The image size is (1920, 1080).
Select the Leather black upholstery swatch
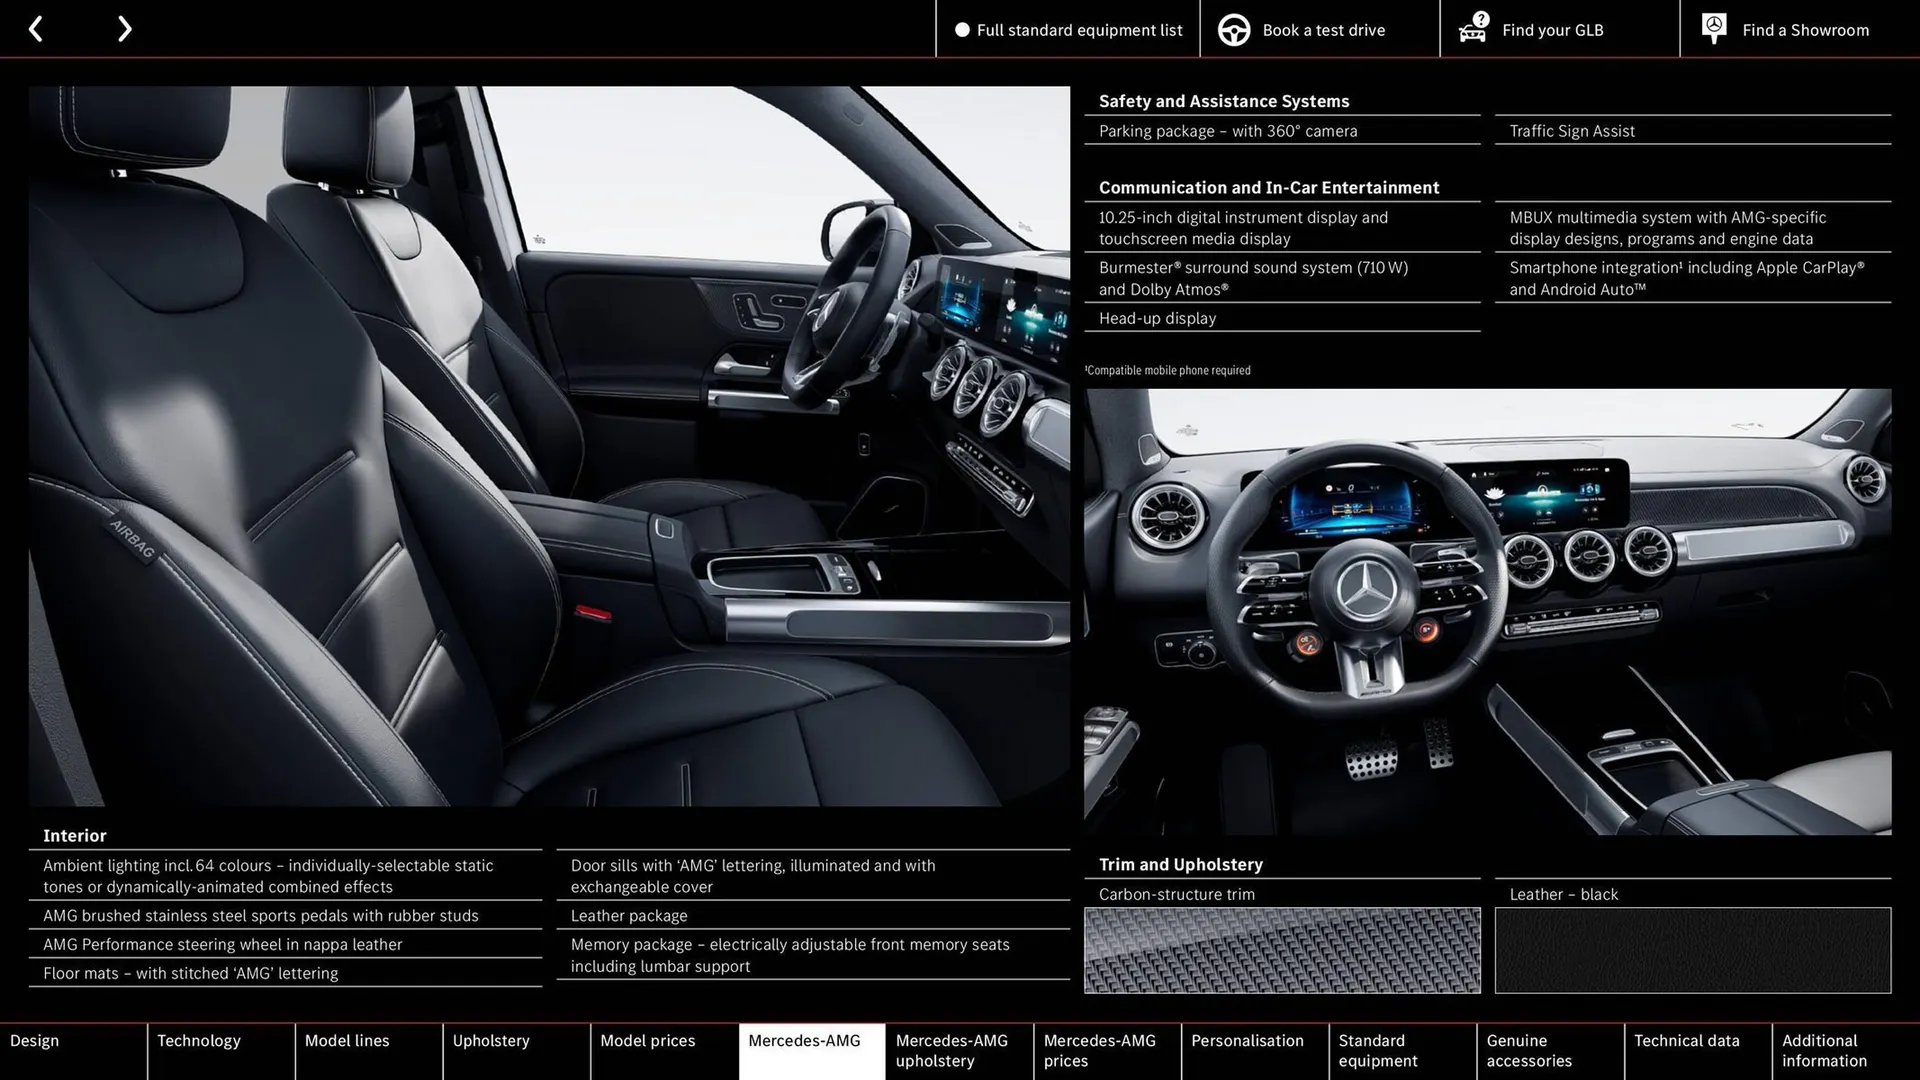[1692, 950]
